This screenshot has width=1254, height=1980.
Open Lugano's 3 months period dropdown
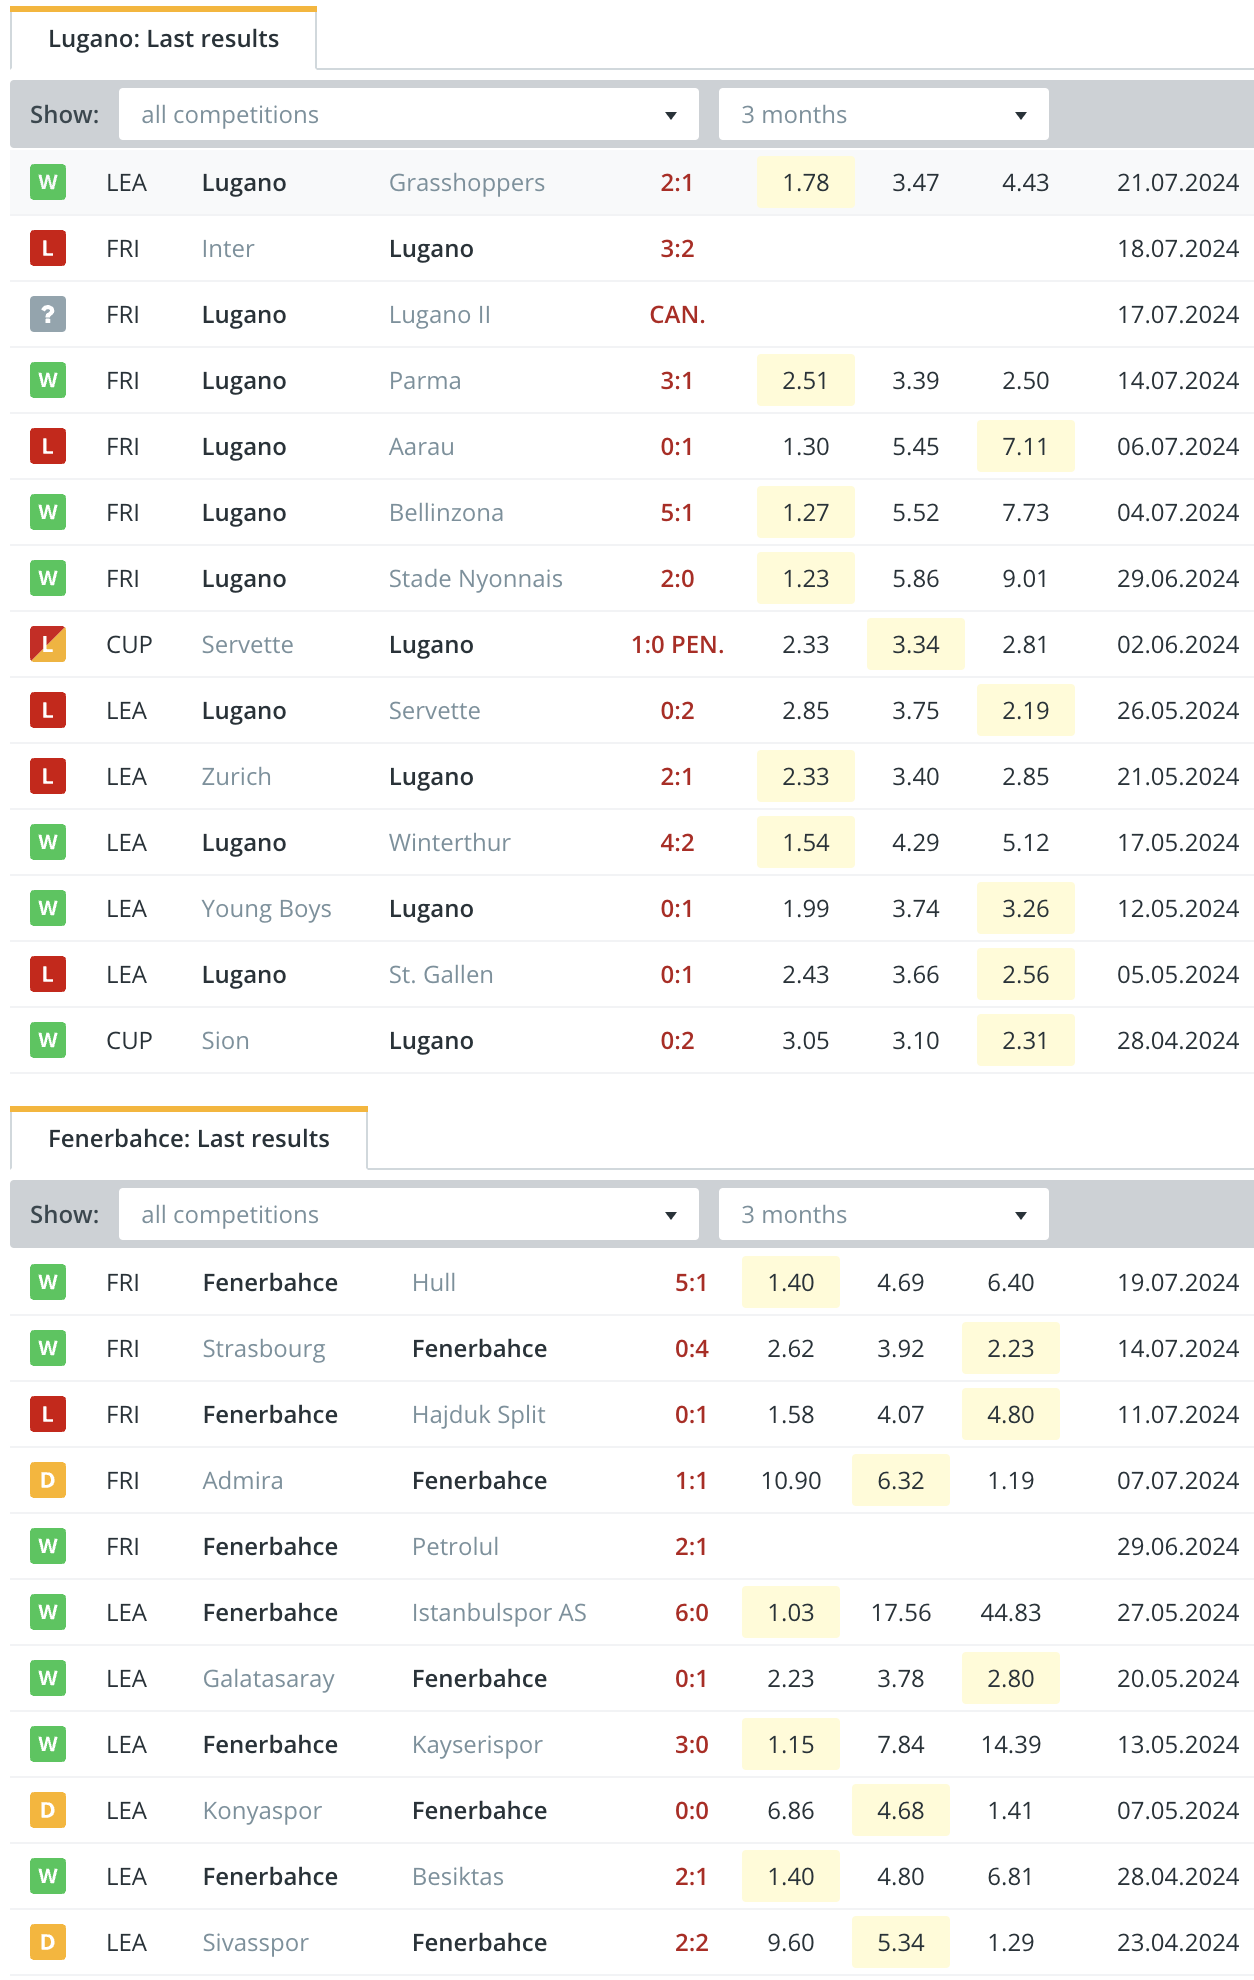pos(884,114)
